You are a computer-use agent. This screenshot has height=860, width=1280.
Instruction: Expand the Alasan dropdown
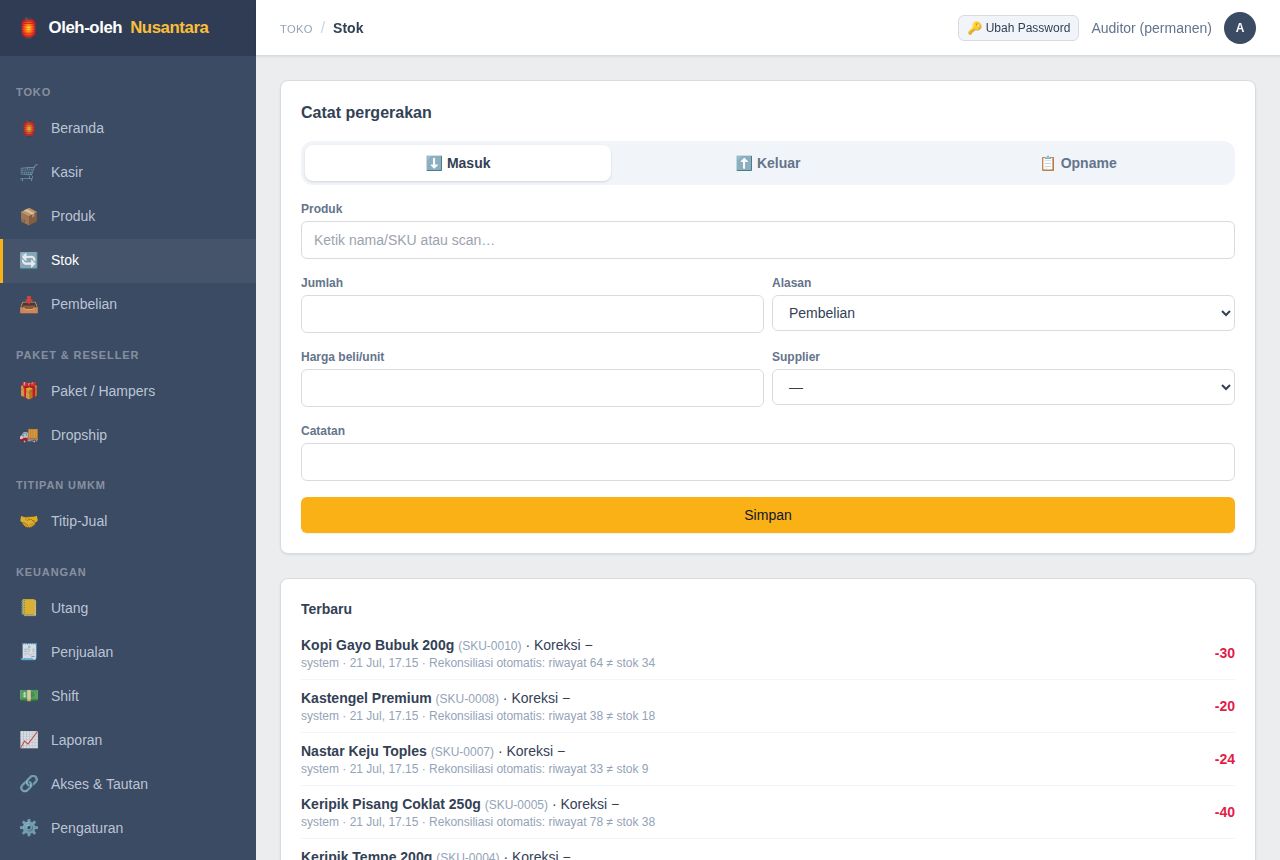pyautogui.click(x=1003, y=313)
